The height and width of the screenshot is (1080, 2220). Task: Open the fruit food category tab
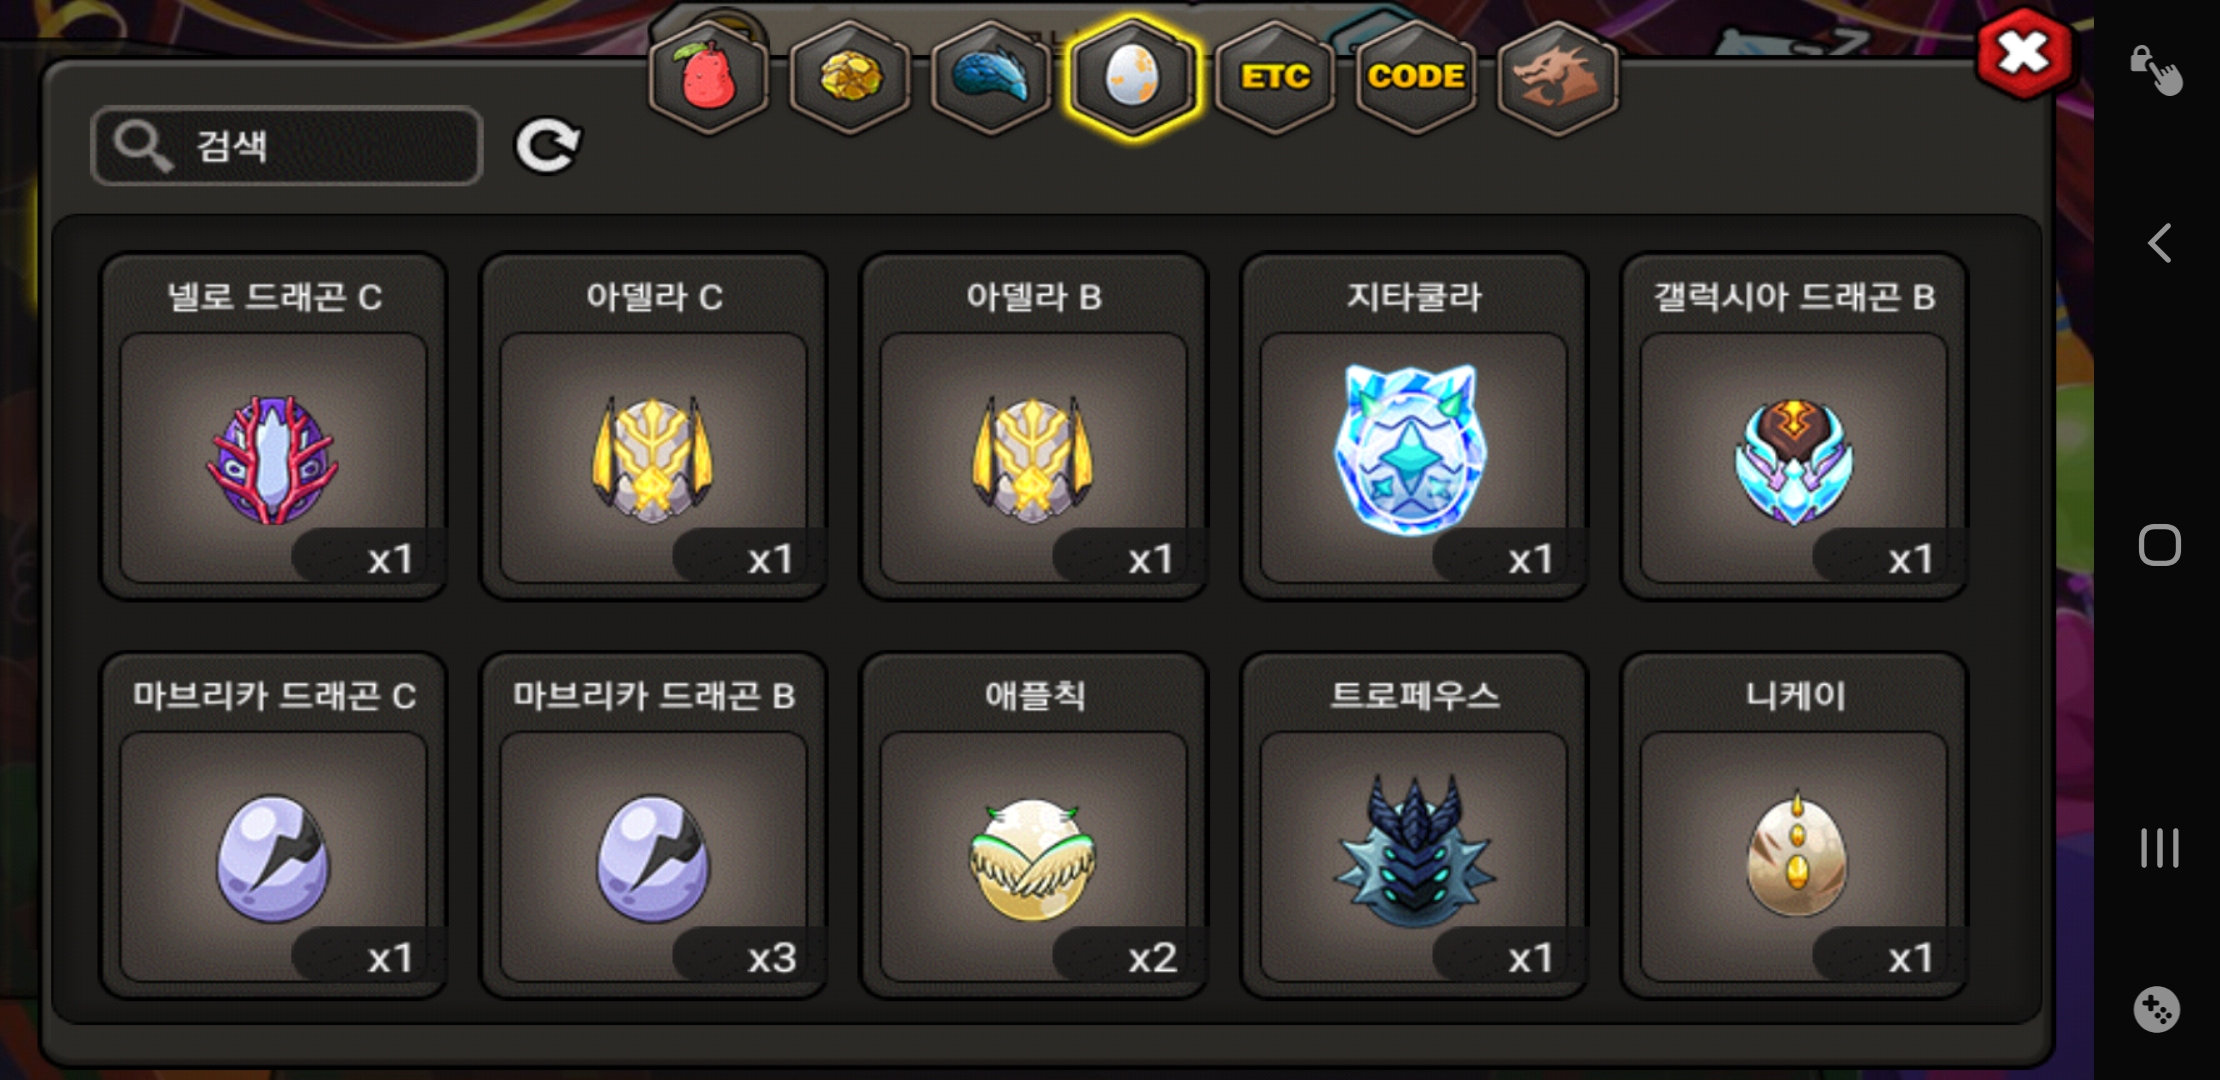coord(709,77)
